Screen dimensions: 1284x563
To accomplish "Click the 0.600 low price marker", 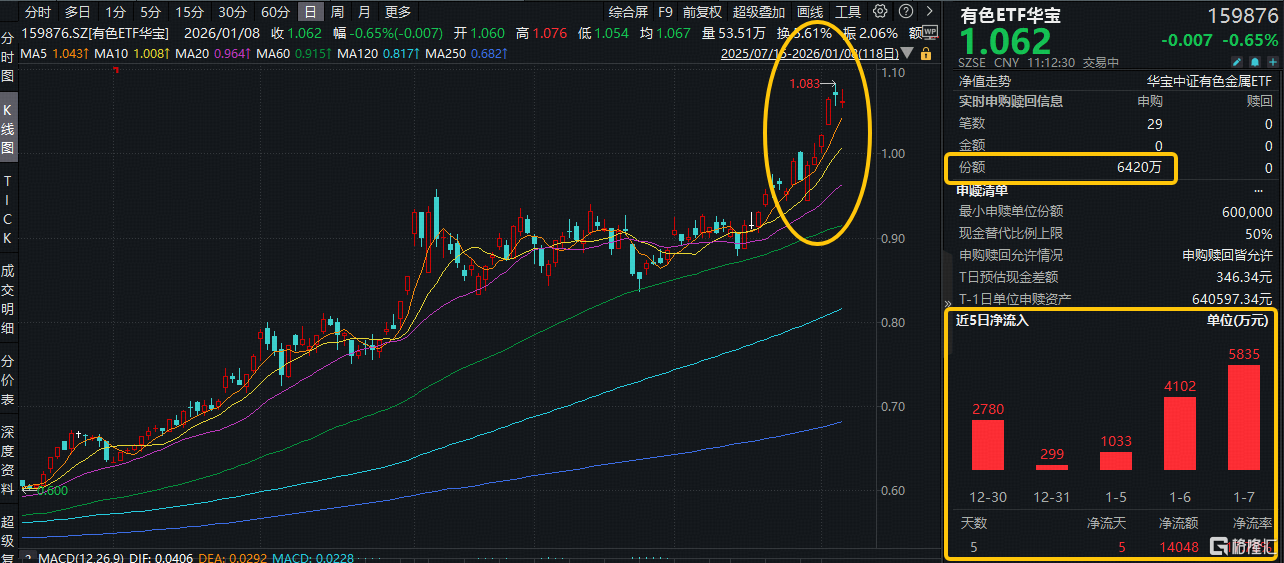I will [x=52, y=491].
